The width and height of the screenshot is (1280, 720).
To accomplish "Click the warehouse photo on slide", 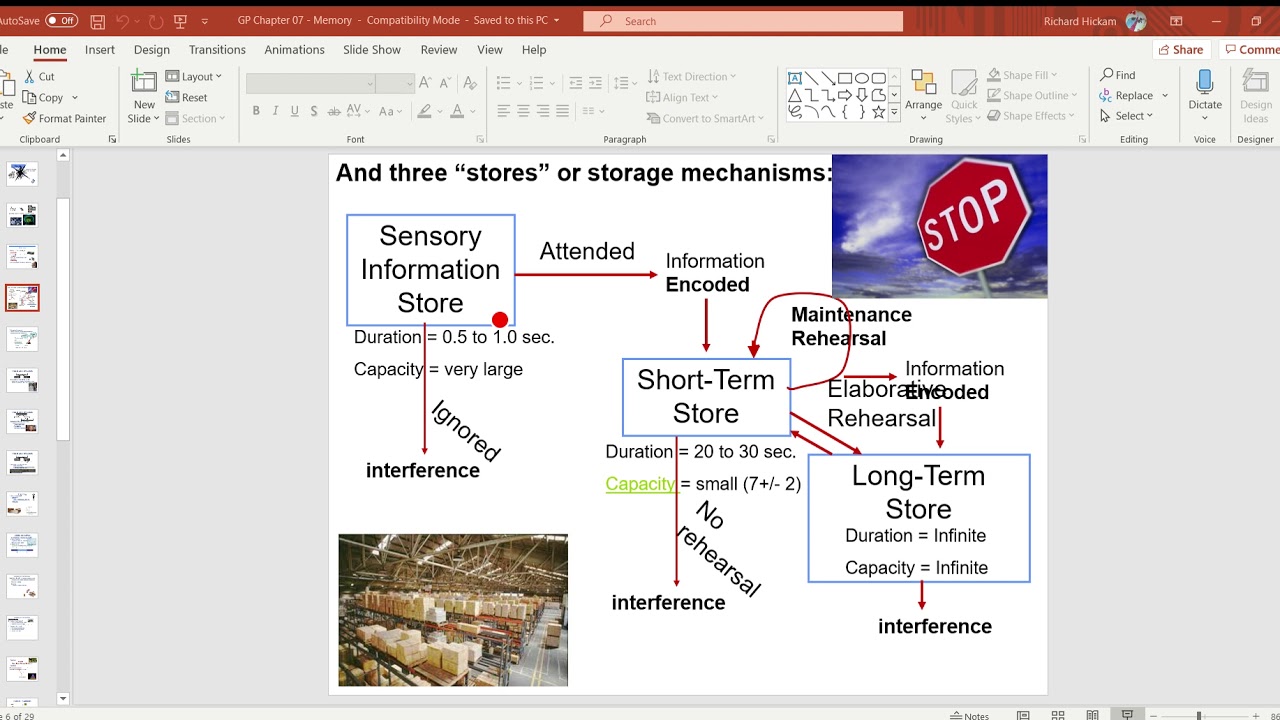I will pos(453,610).
